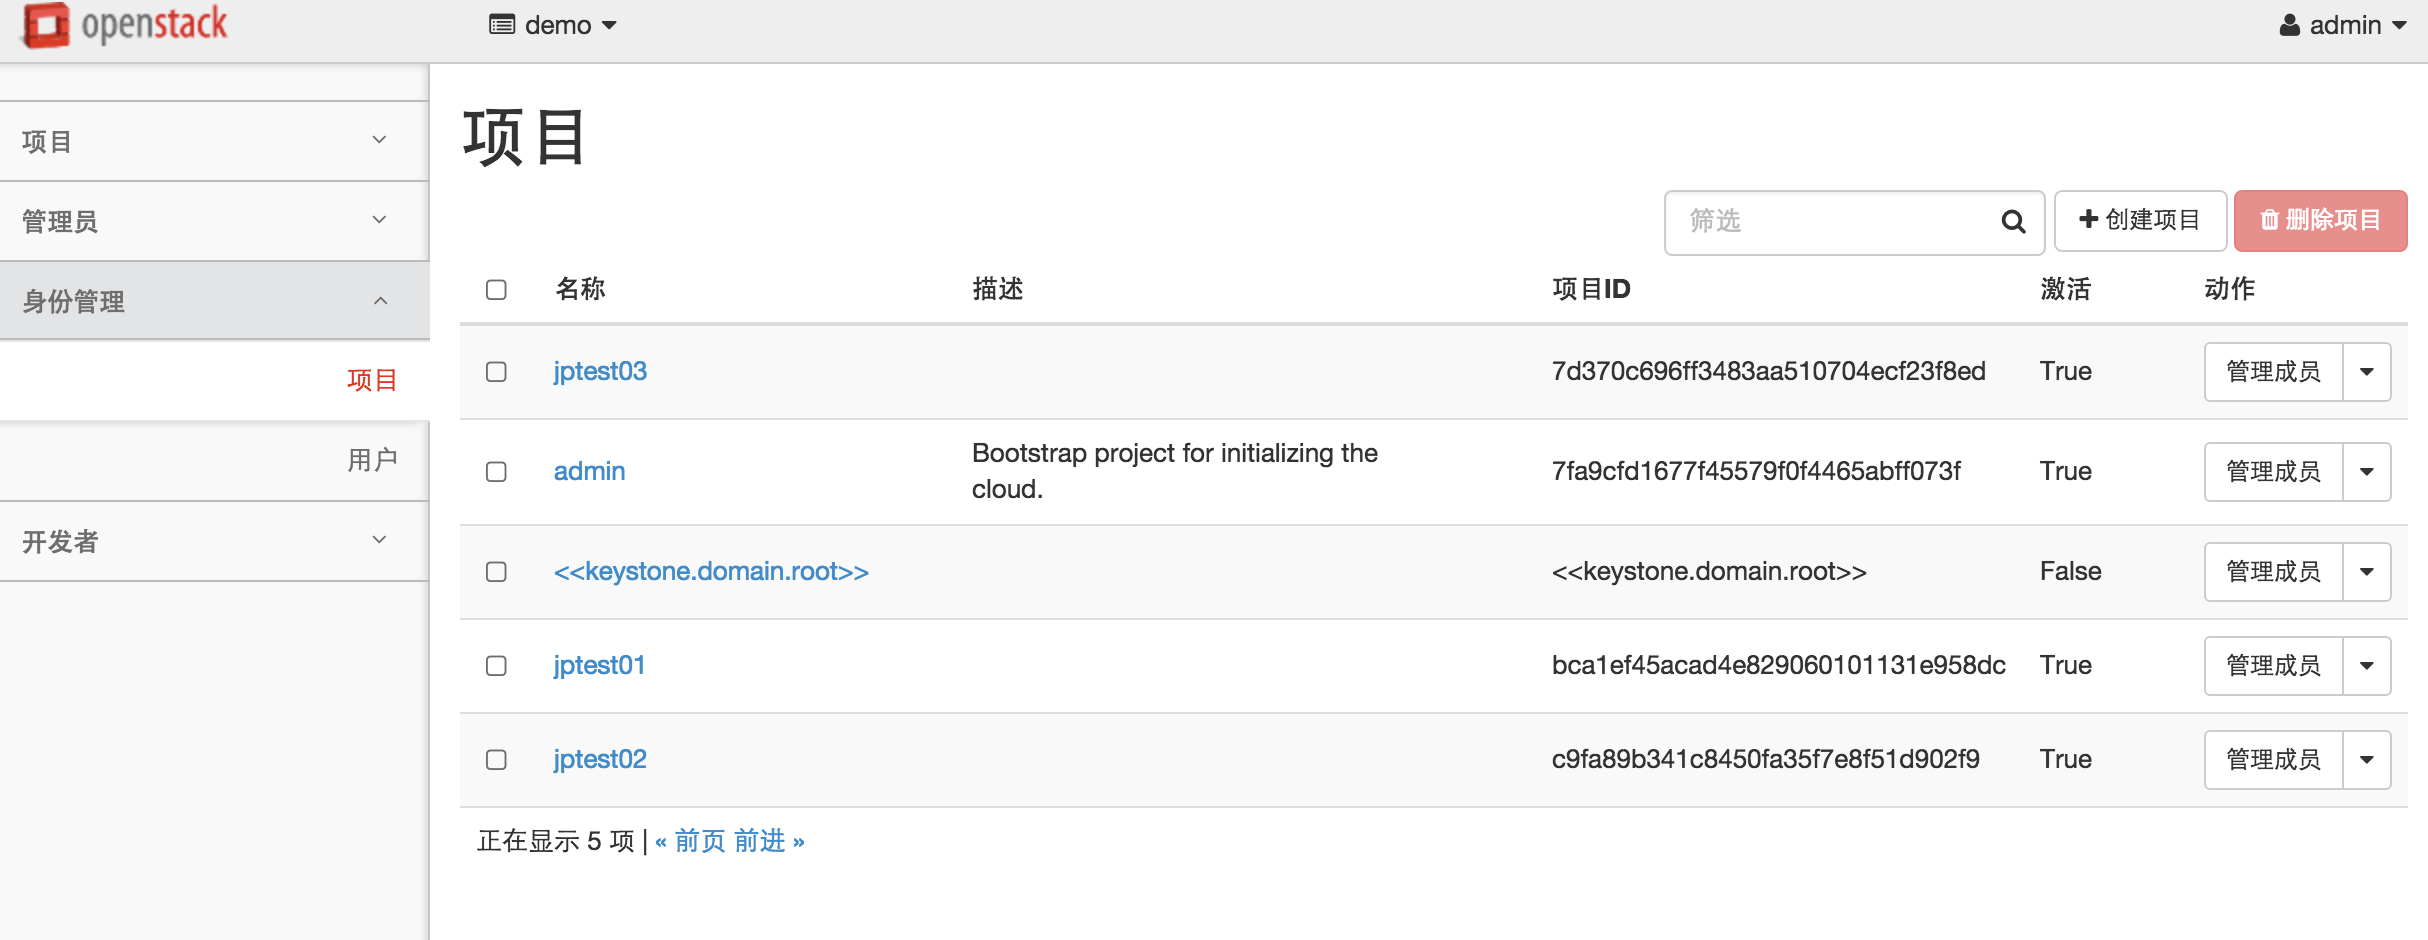2428x940 pixels.
Task: Click the search magnifier icon in filter box
Action: pos(2013,221)
